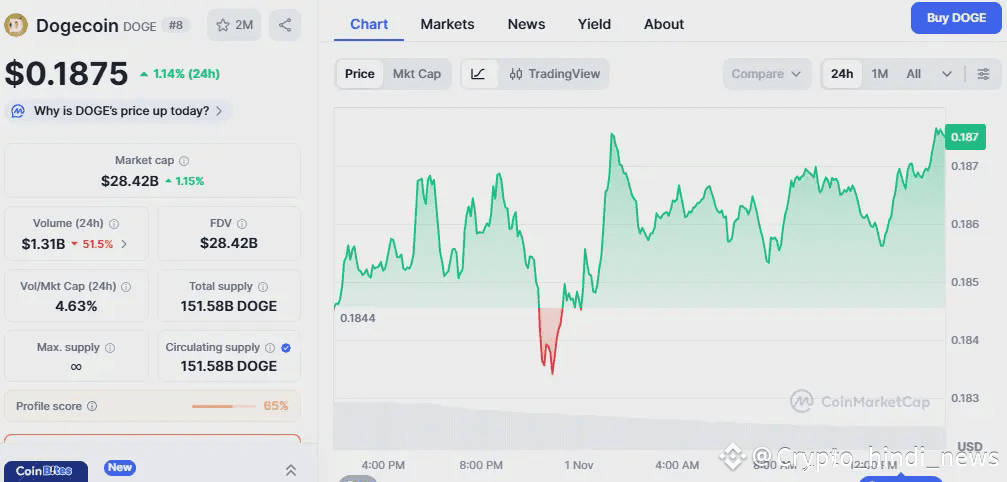Click the 8:00 PM axis label
Screen dimensions: 1007x482
tap(481, 465)
